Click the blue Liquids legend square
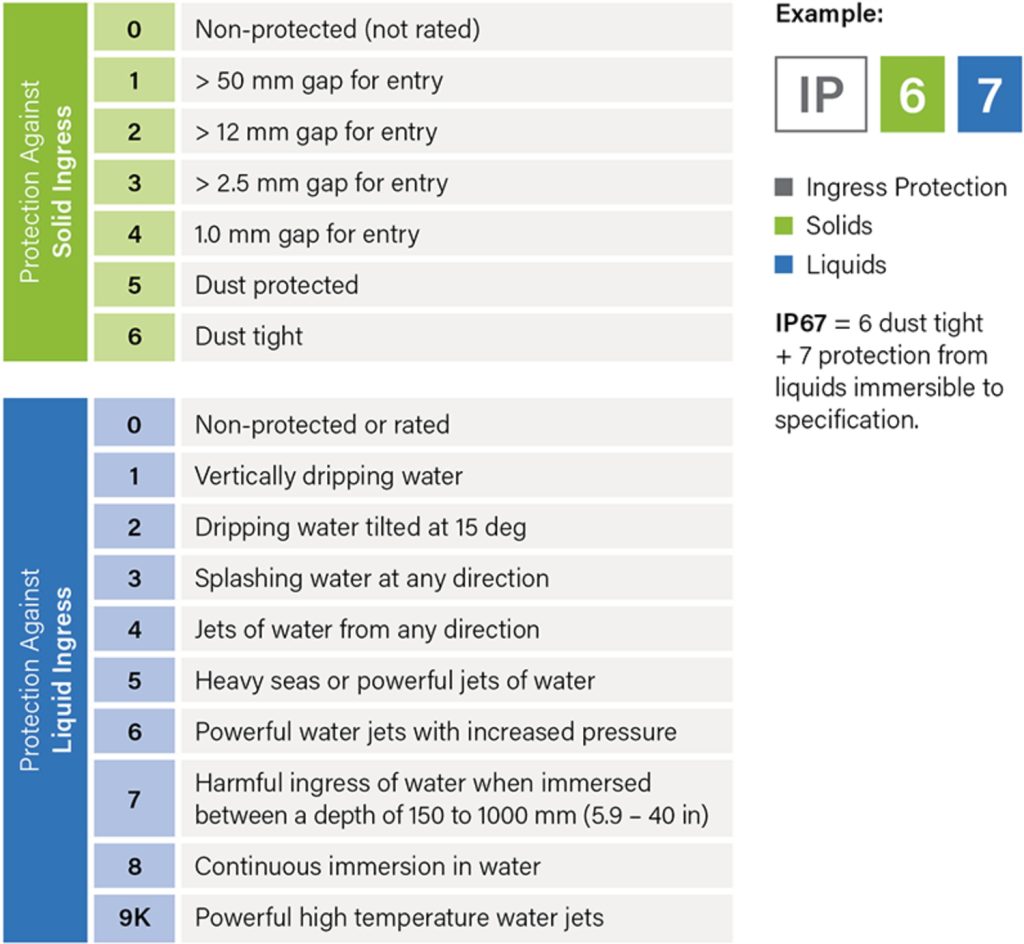Viewport: 1024px width, 944px height. click(x=784, y=265)
